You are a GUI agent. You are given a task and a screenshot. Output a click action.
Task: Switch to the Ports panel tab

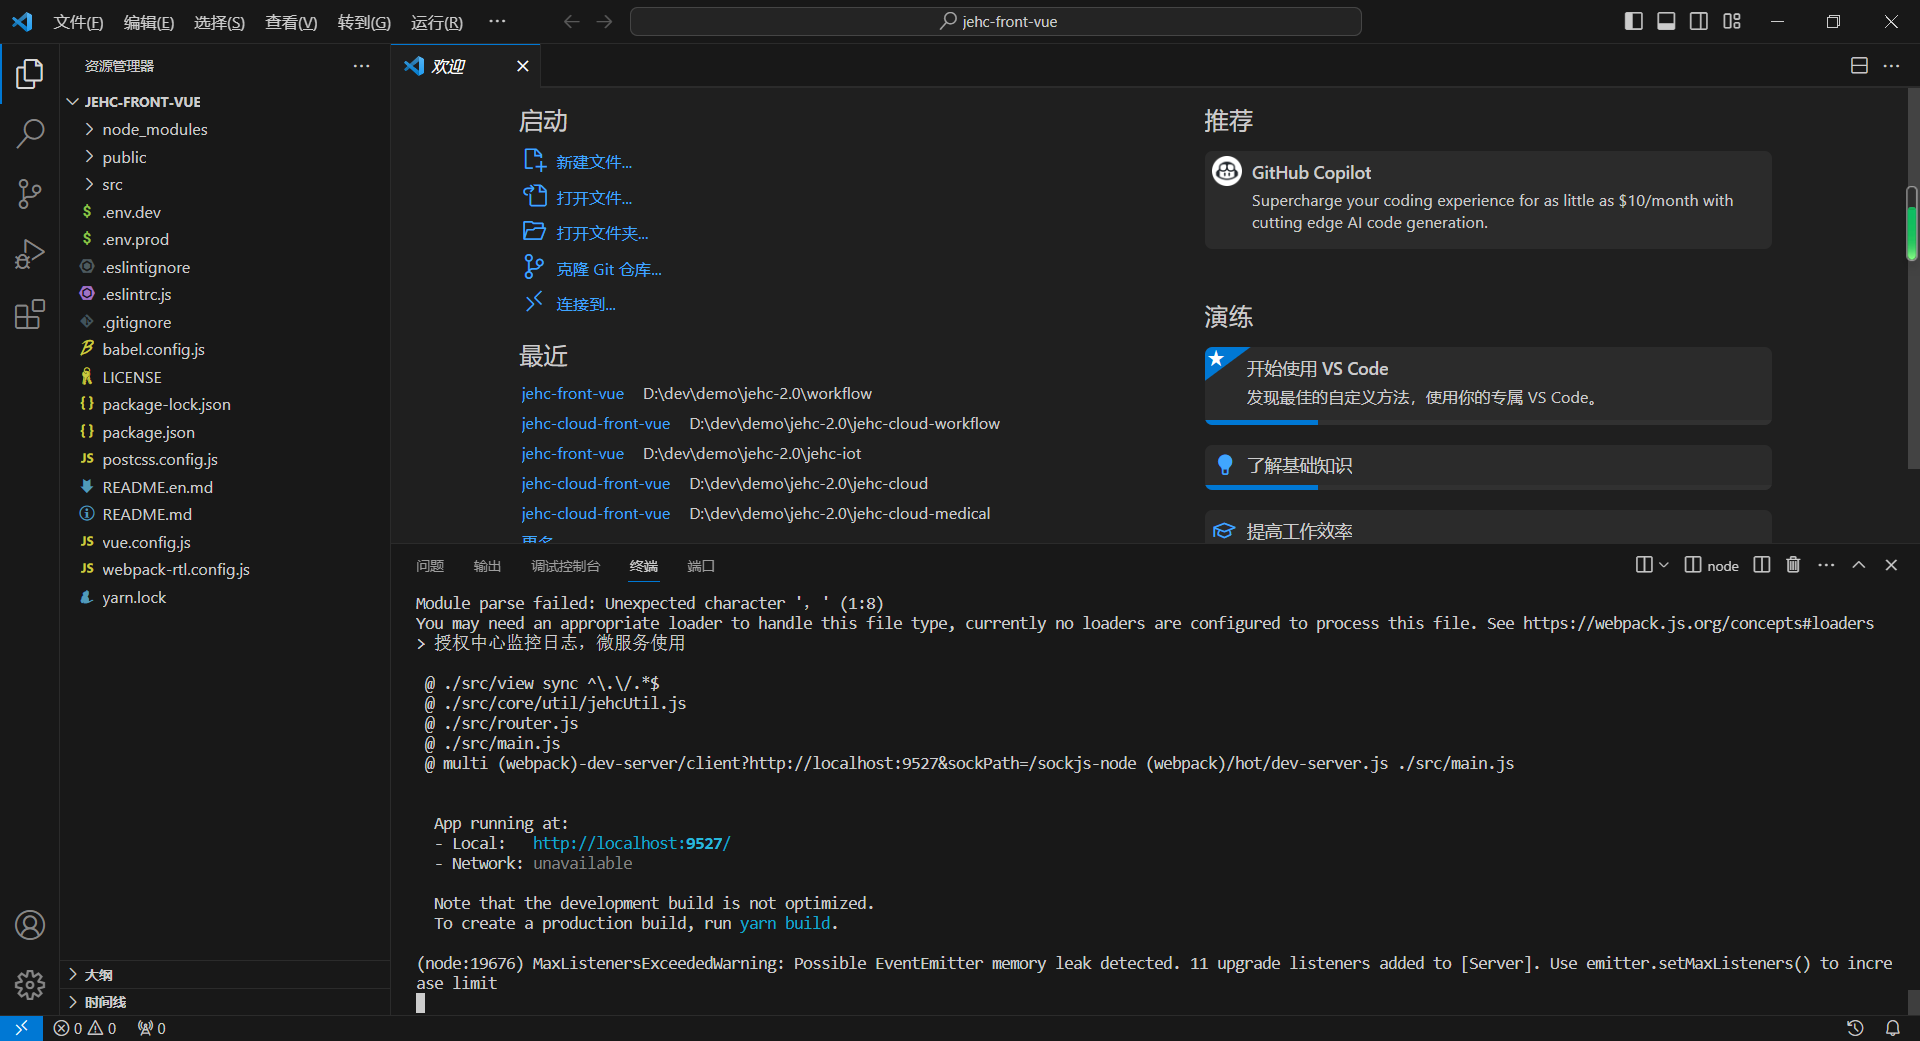701,566
